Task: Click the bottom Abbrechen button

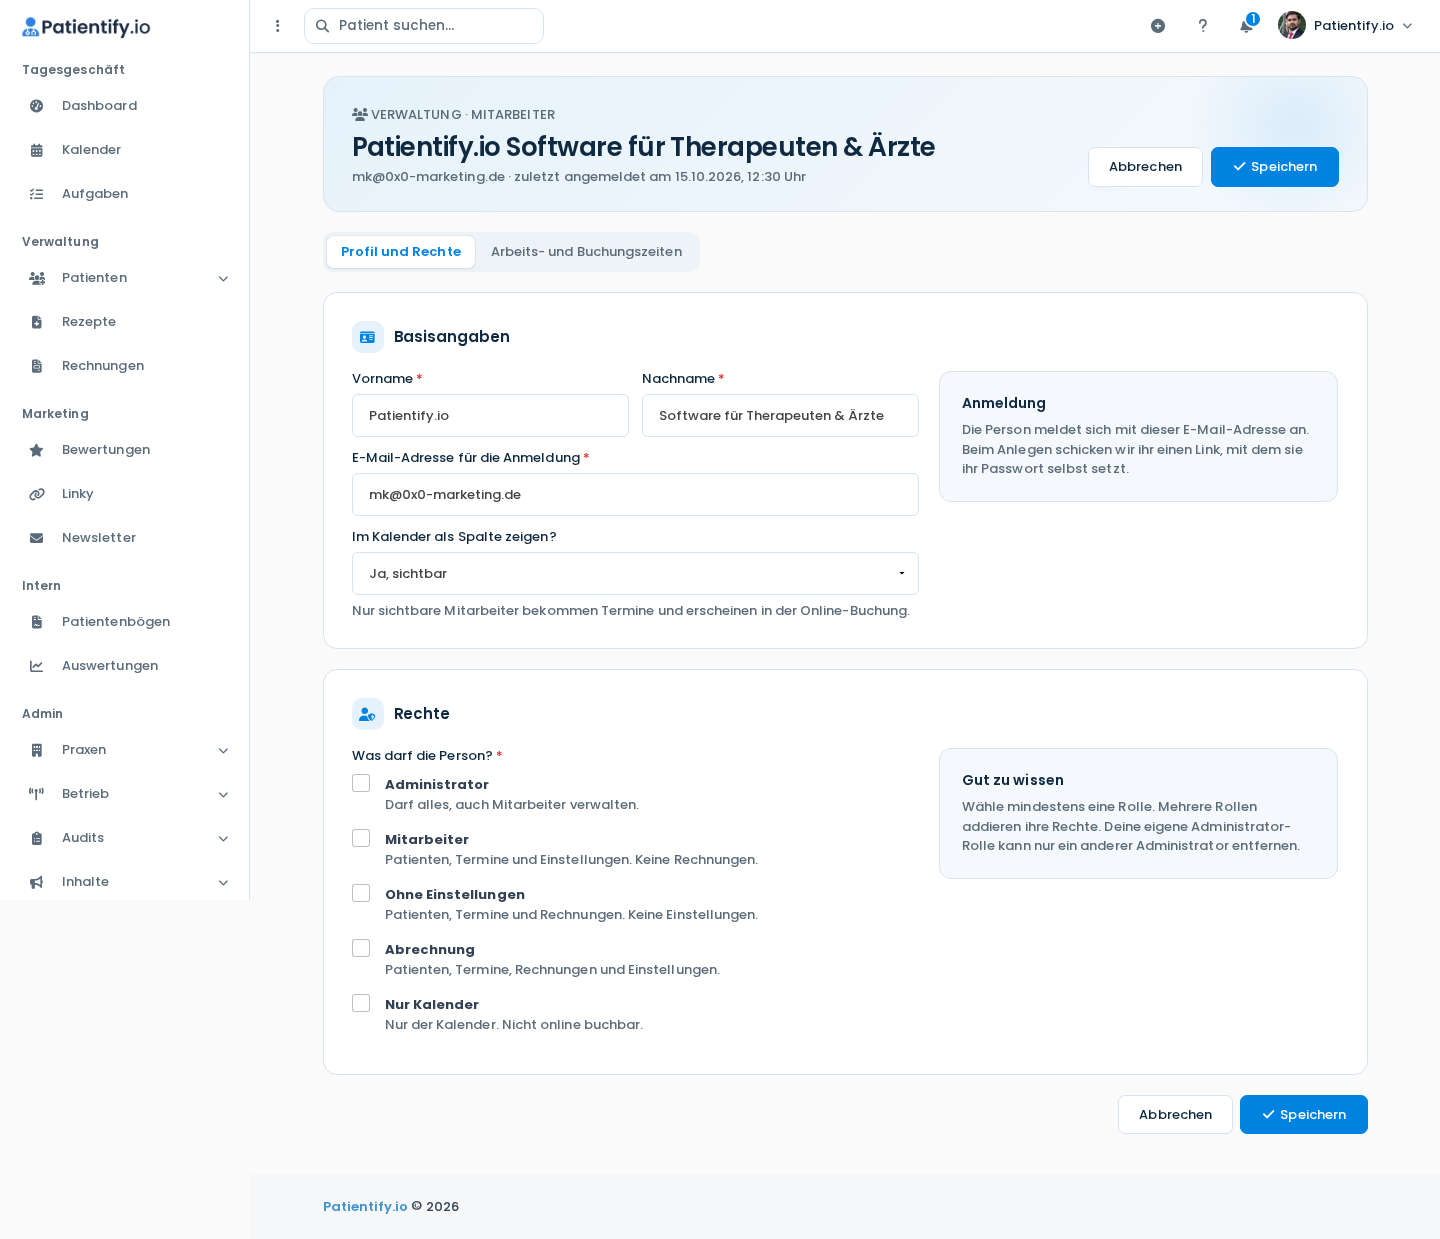Action: coord(1175,1115)
